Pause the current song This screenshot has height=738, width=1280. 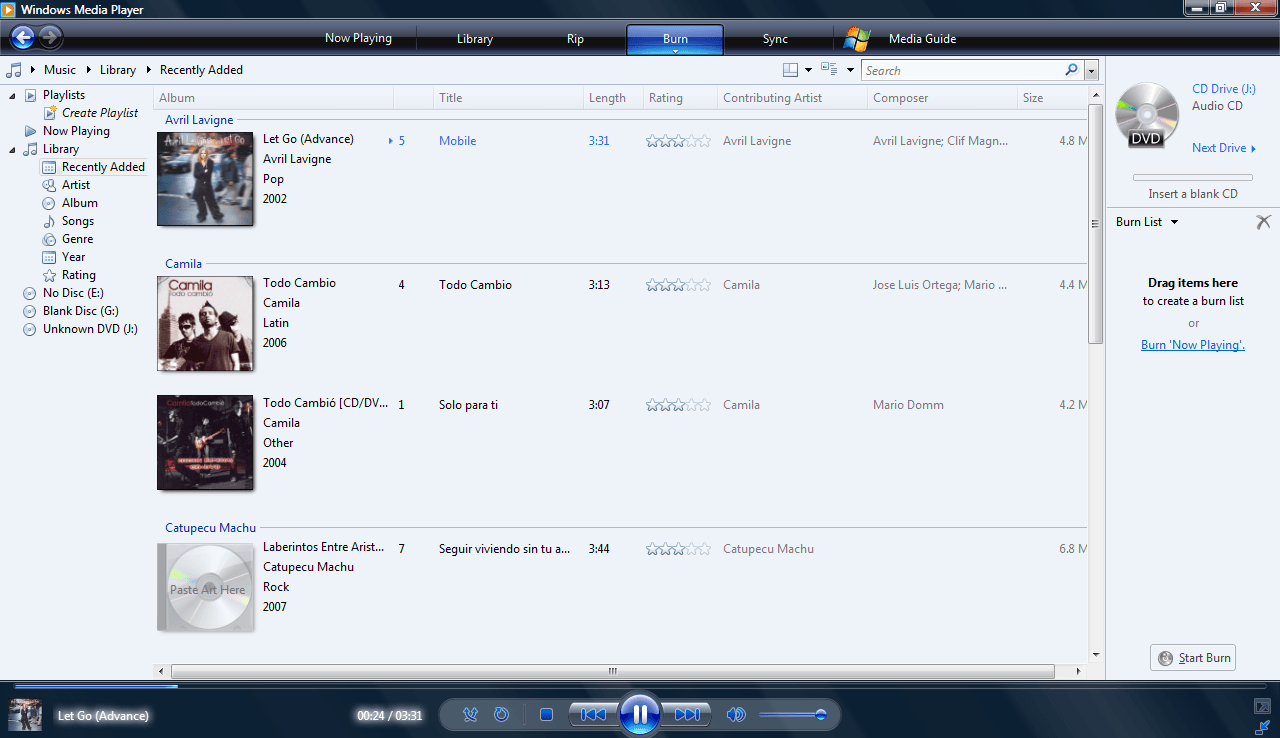tap(639, 714)
